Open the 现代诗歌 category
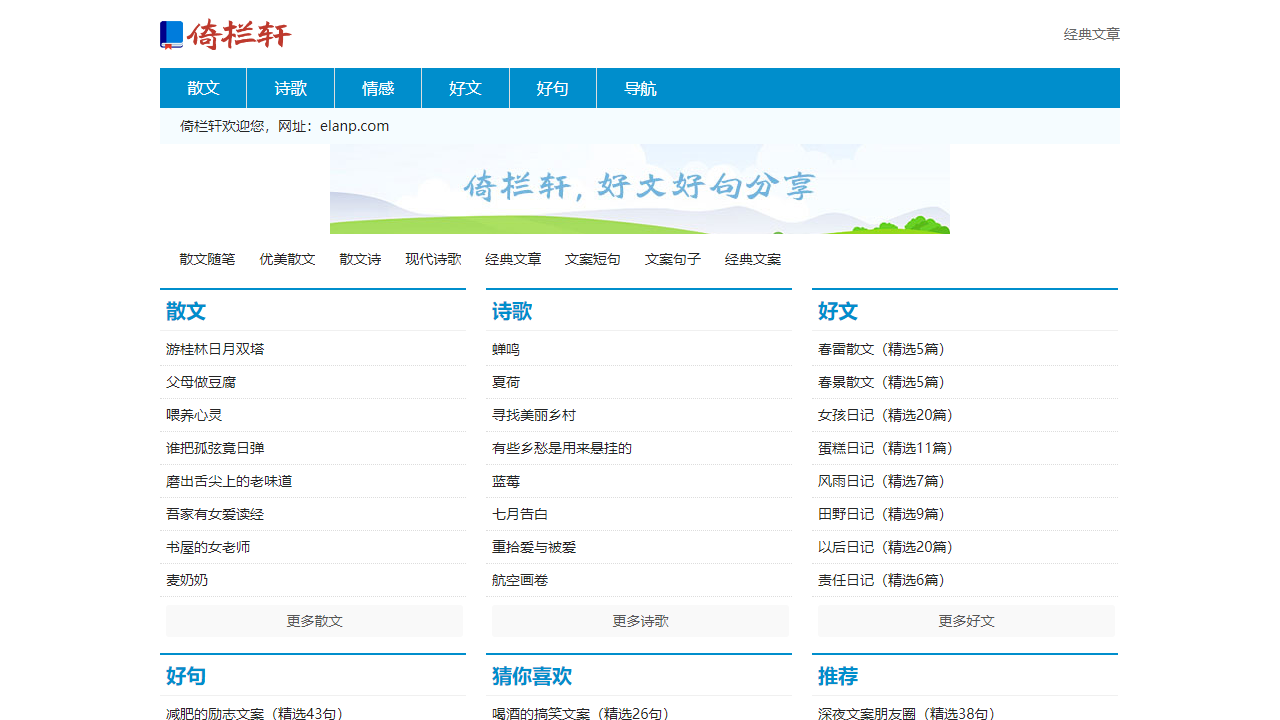1280x720 pixels. coord(432,258)
